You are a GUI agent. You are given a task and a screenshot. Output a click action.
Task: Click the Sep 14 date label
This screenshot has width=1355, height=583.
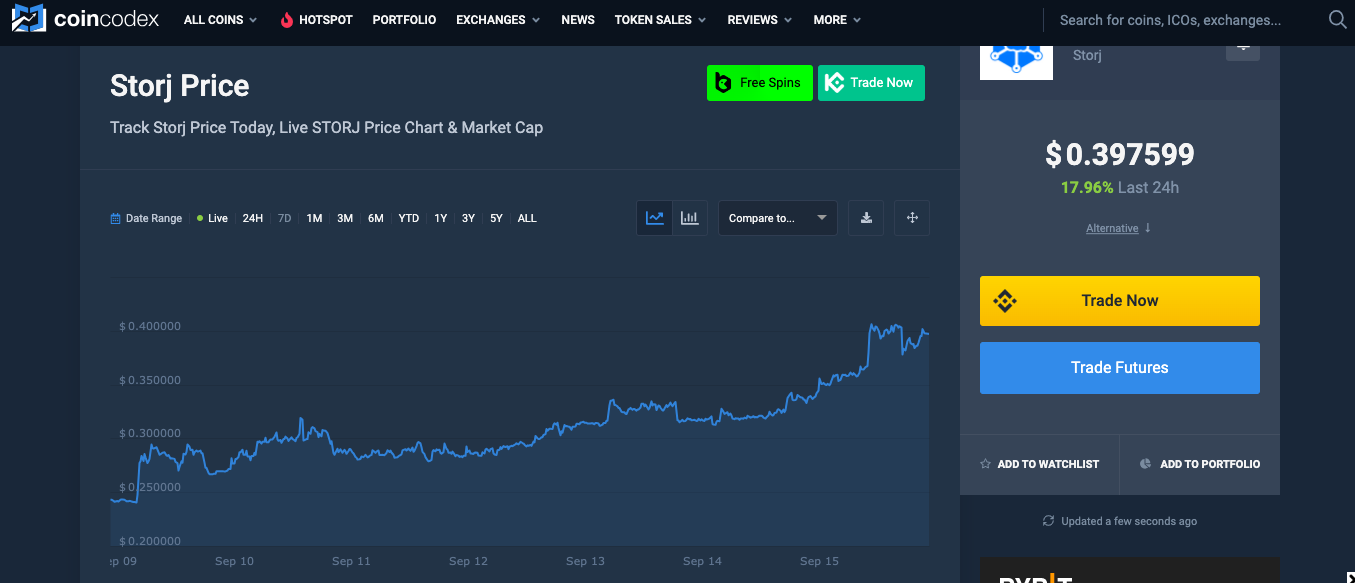(702, 561)
